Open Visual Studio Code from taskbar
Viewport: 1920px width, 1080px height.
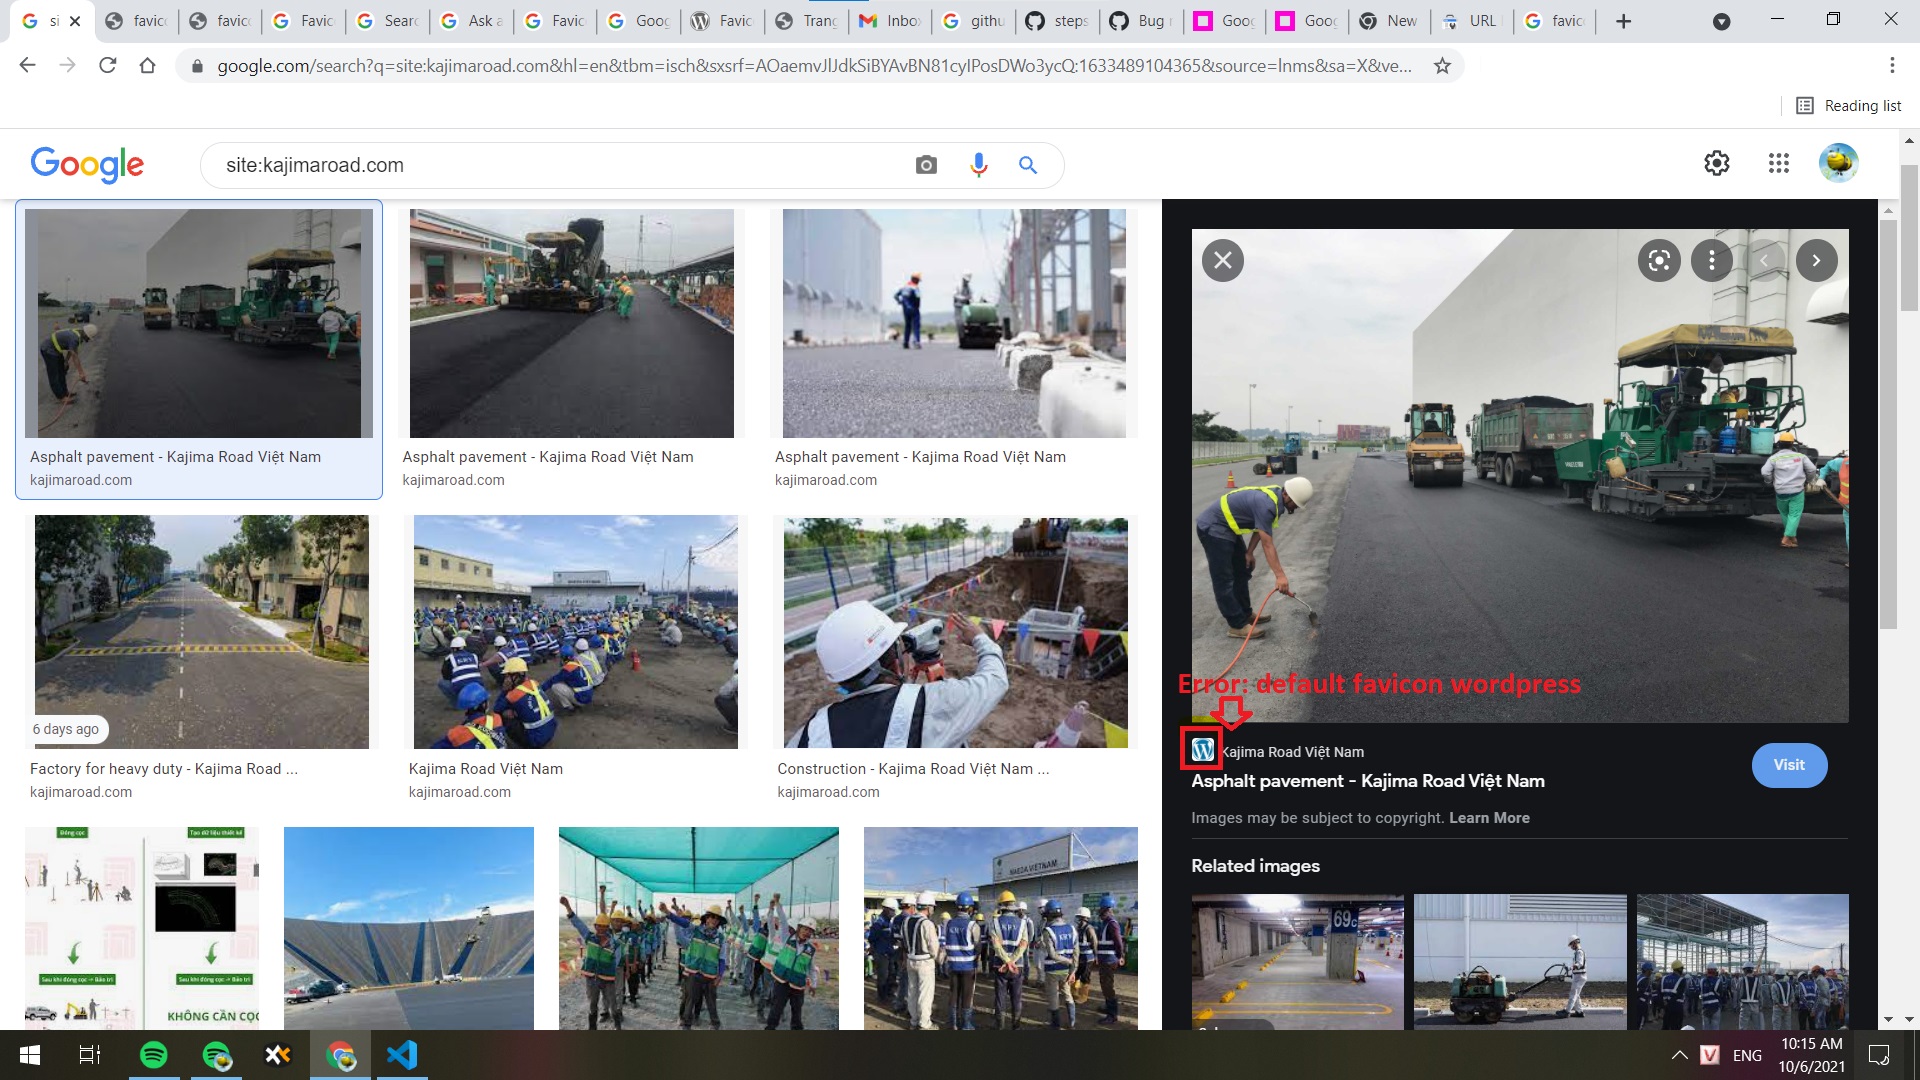point(402,1055)
